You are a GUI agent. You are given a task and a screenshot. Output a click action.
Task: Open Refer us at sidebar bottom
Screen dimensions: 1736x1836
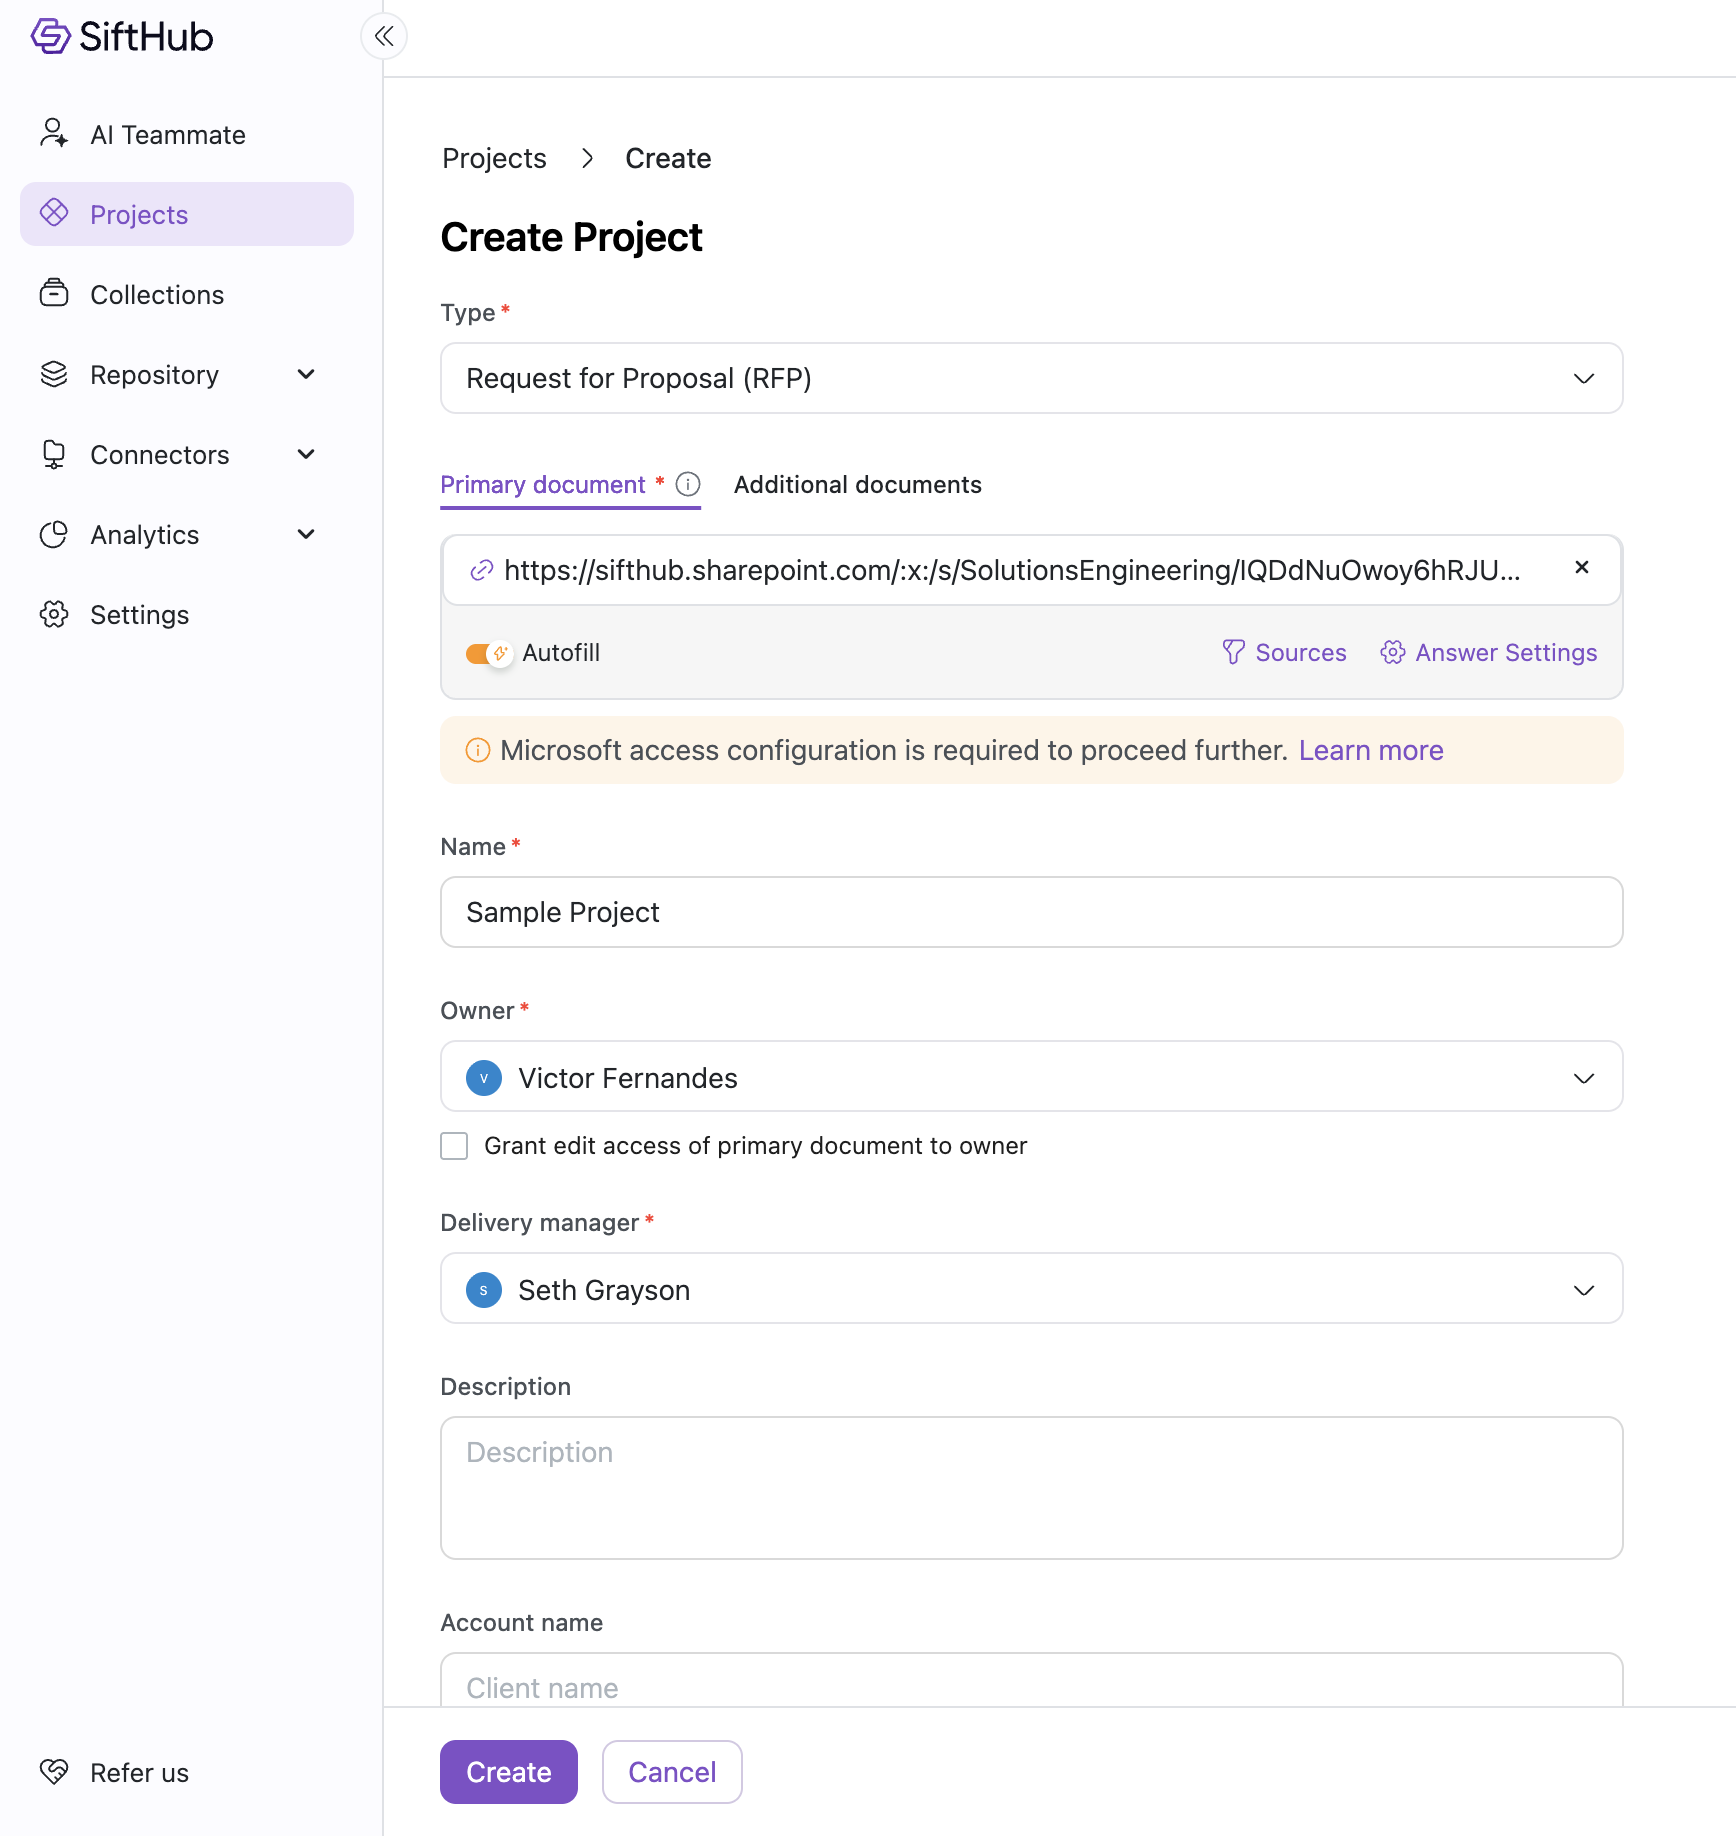[139, 1773]
